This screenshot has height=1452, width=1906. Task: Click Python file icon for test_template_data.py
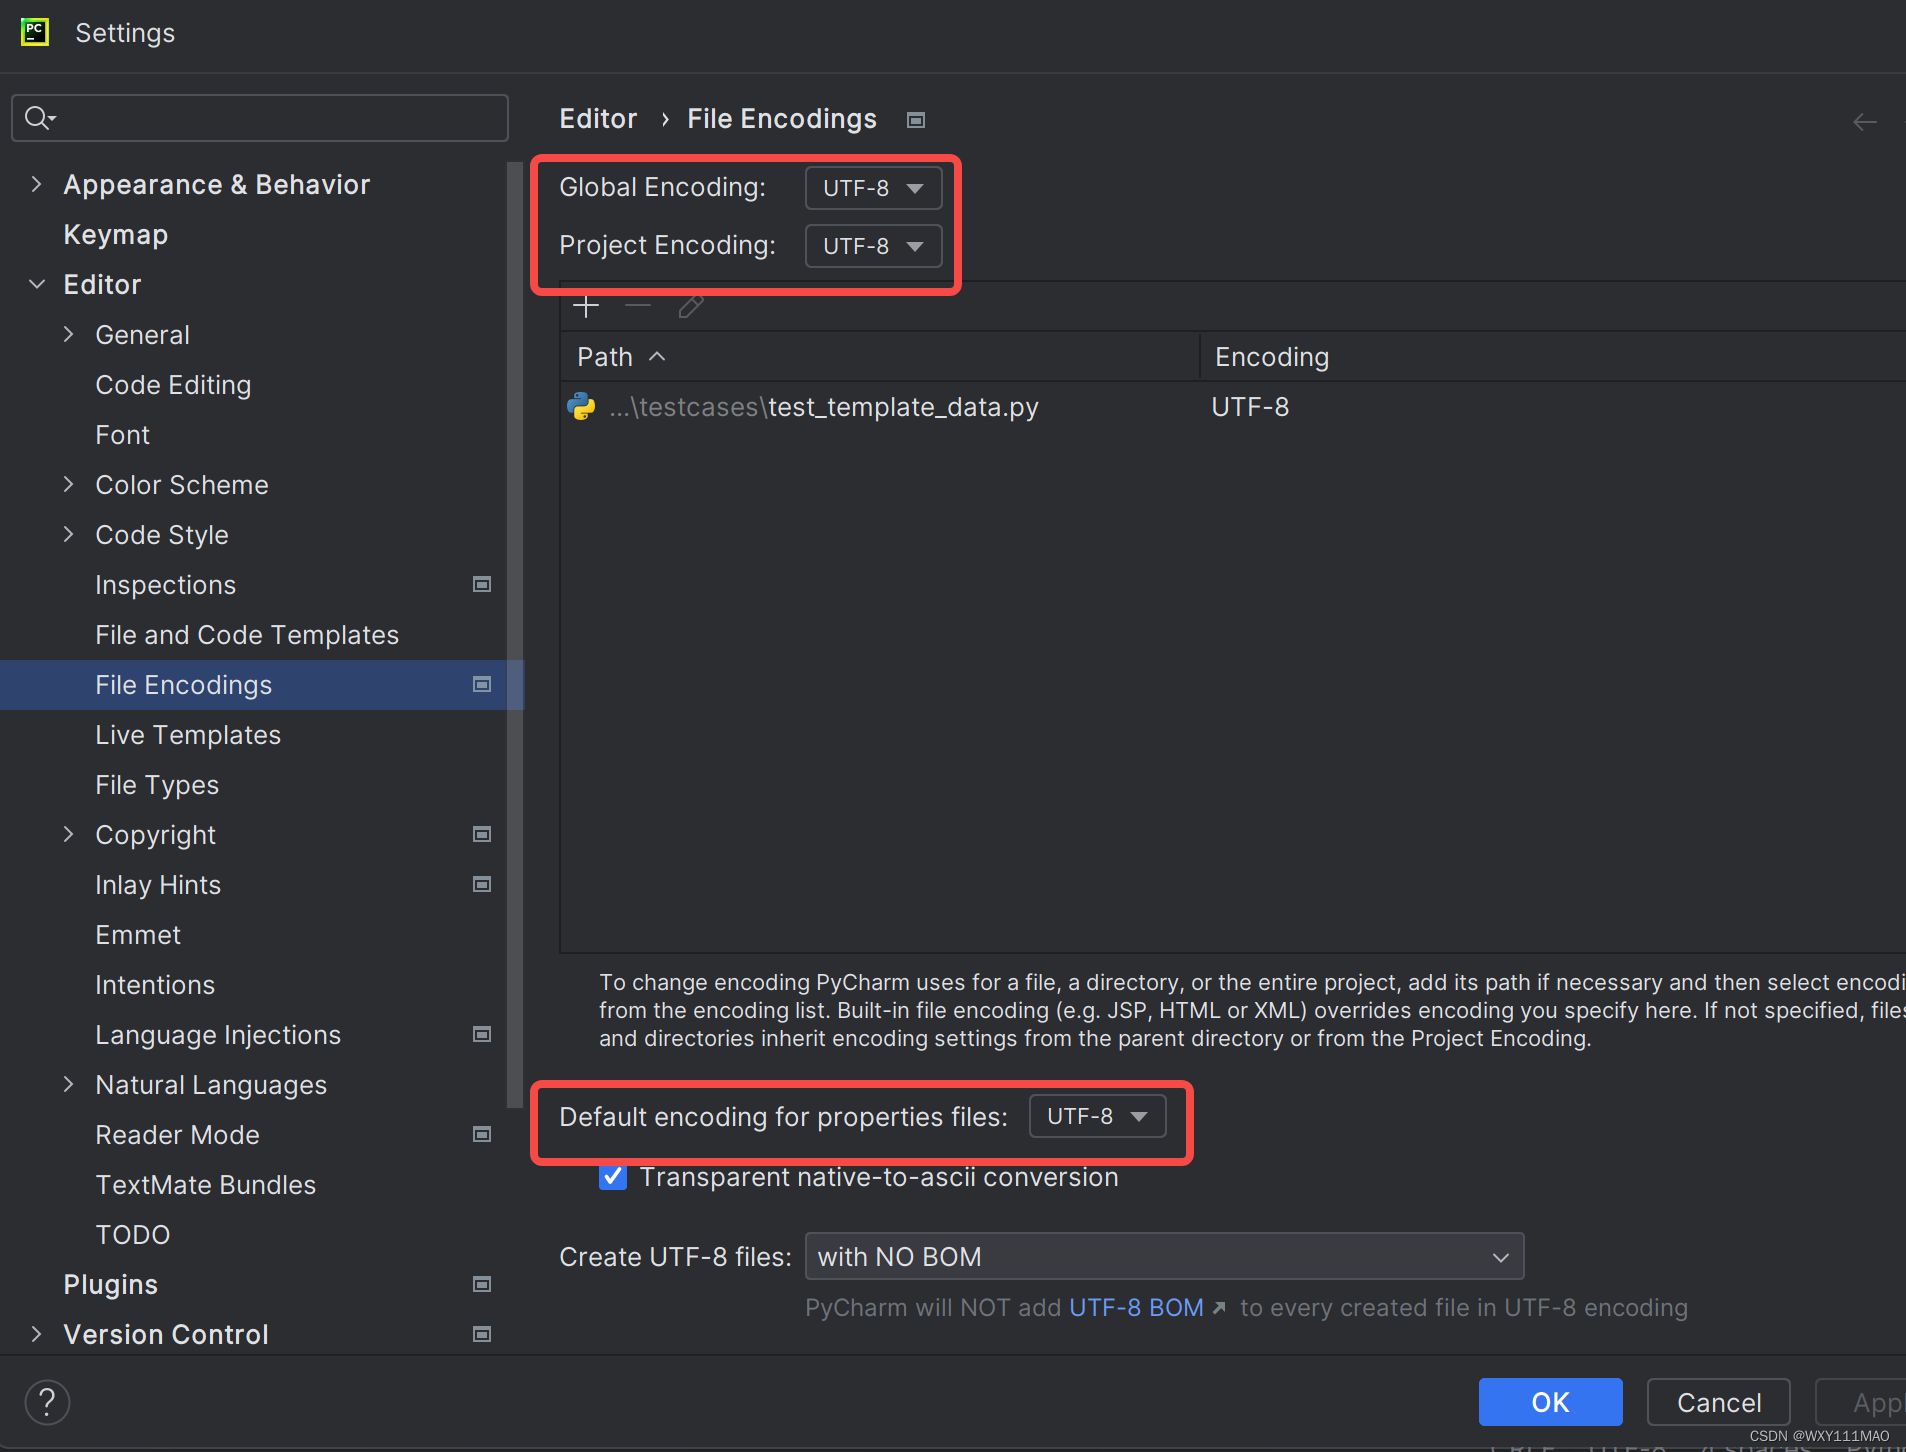pyautogui.click(x=581, y=407)
